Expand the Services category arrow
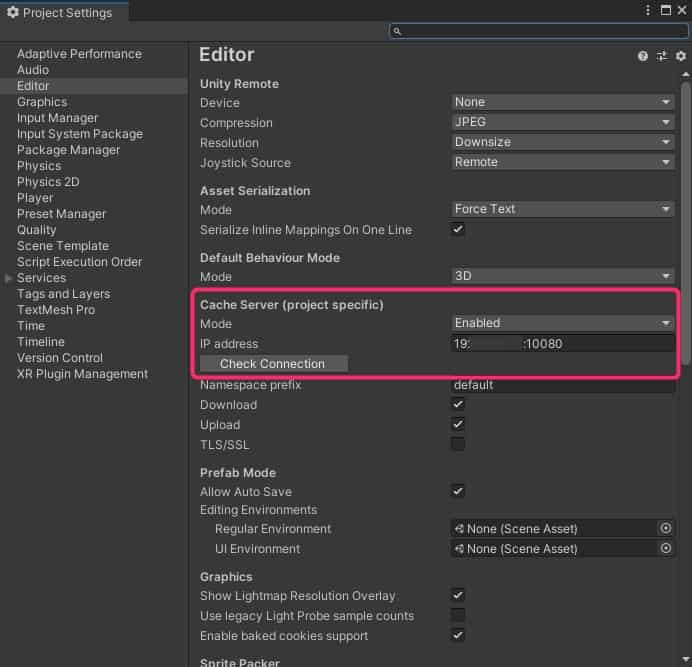692x667 pixels. coord(9,278)
